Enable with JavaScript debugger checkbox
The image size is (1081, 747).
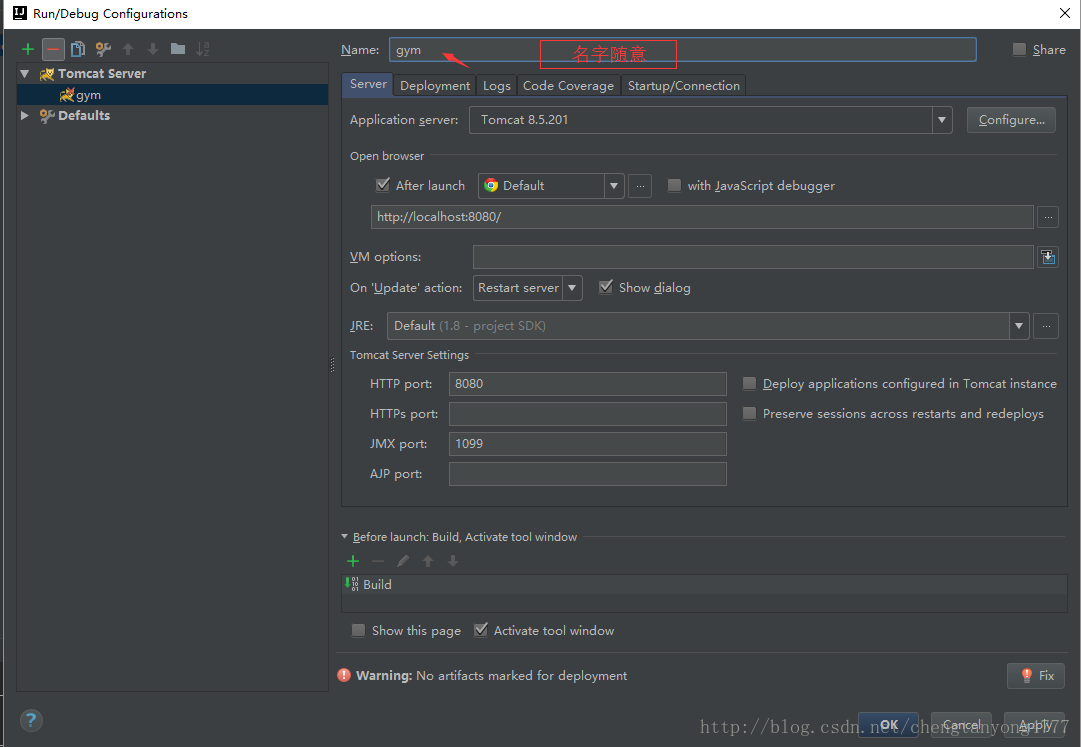[x=674, y=185]
